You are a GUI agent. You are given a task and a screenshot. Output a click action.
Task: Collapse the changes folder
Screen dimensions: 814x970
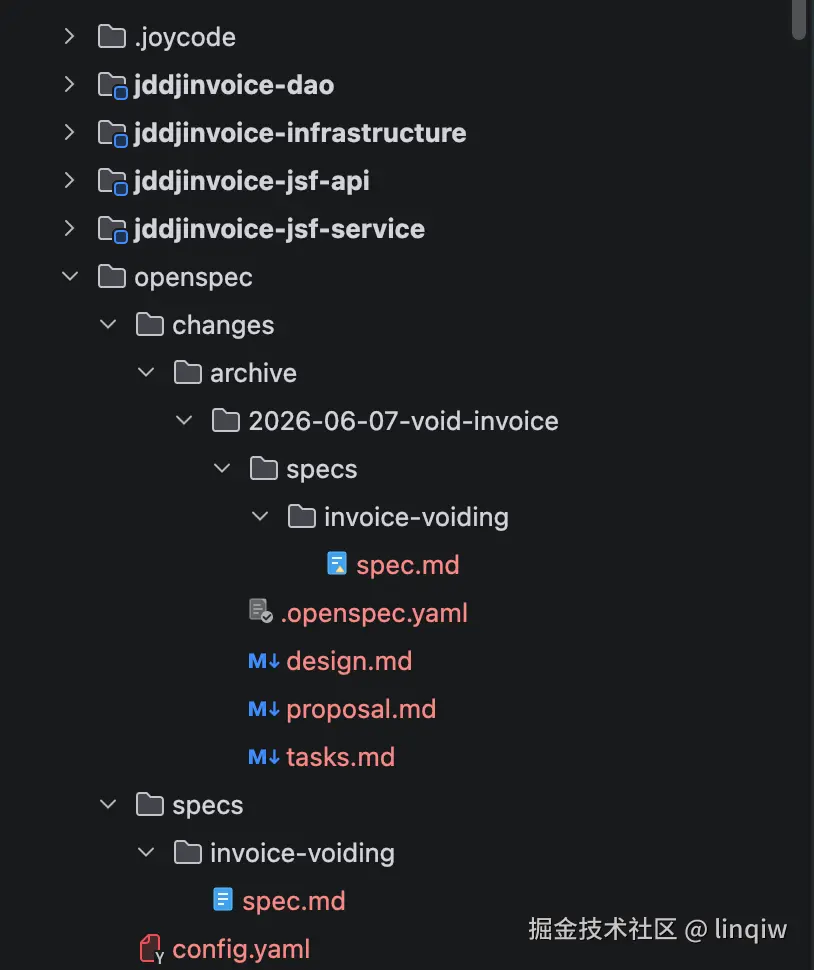(108, 324)
